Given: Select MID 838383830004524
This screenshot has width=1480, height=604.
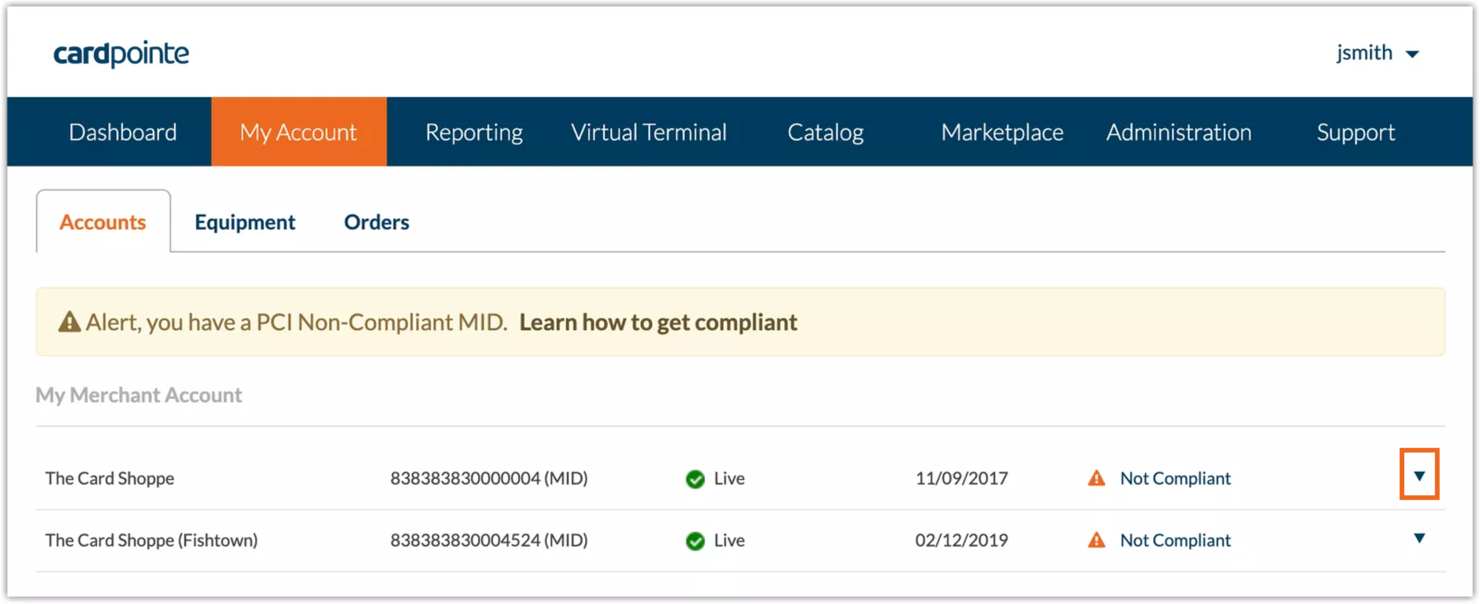Looking at the screenshot, I should [489, 540].
